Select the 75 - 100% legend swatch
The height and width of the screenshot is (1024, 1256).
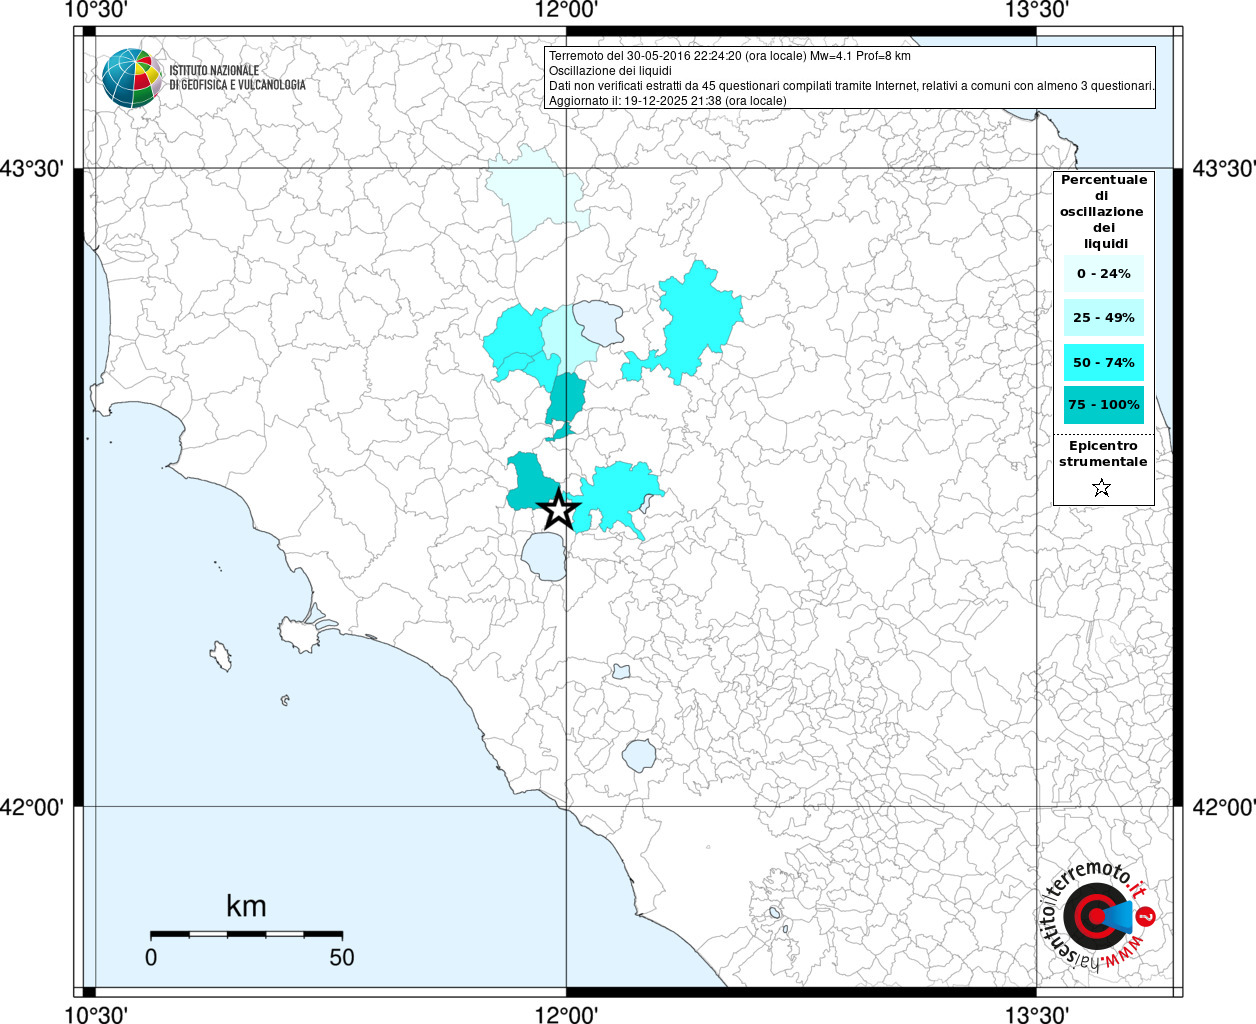coord(1103,405)
